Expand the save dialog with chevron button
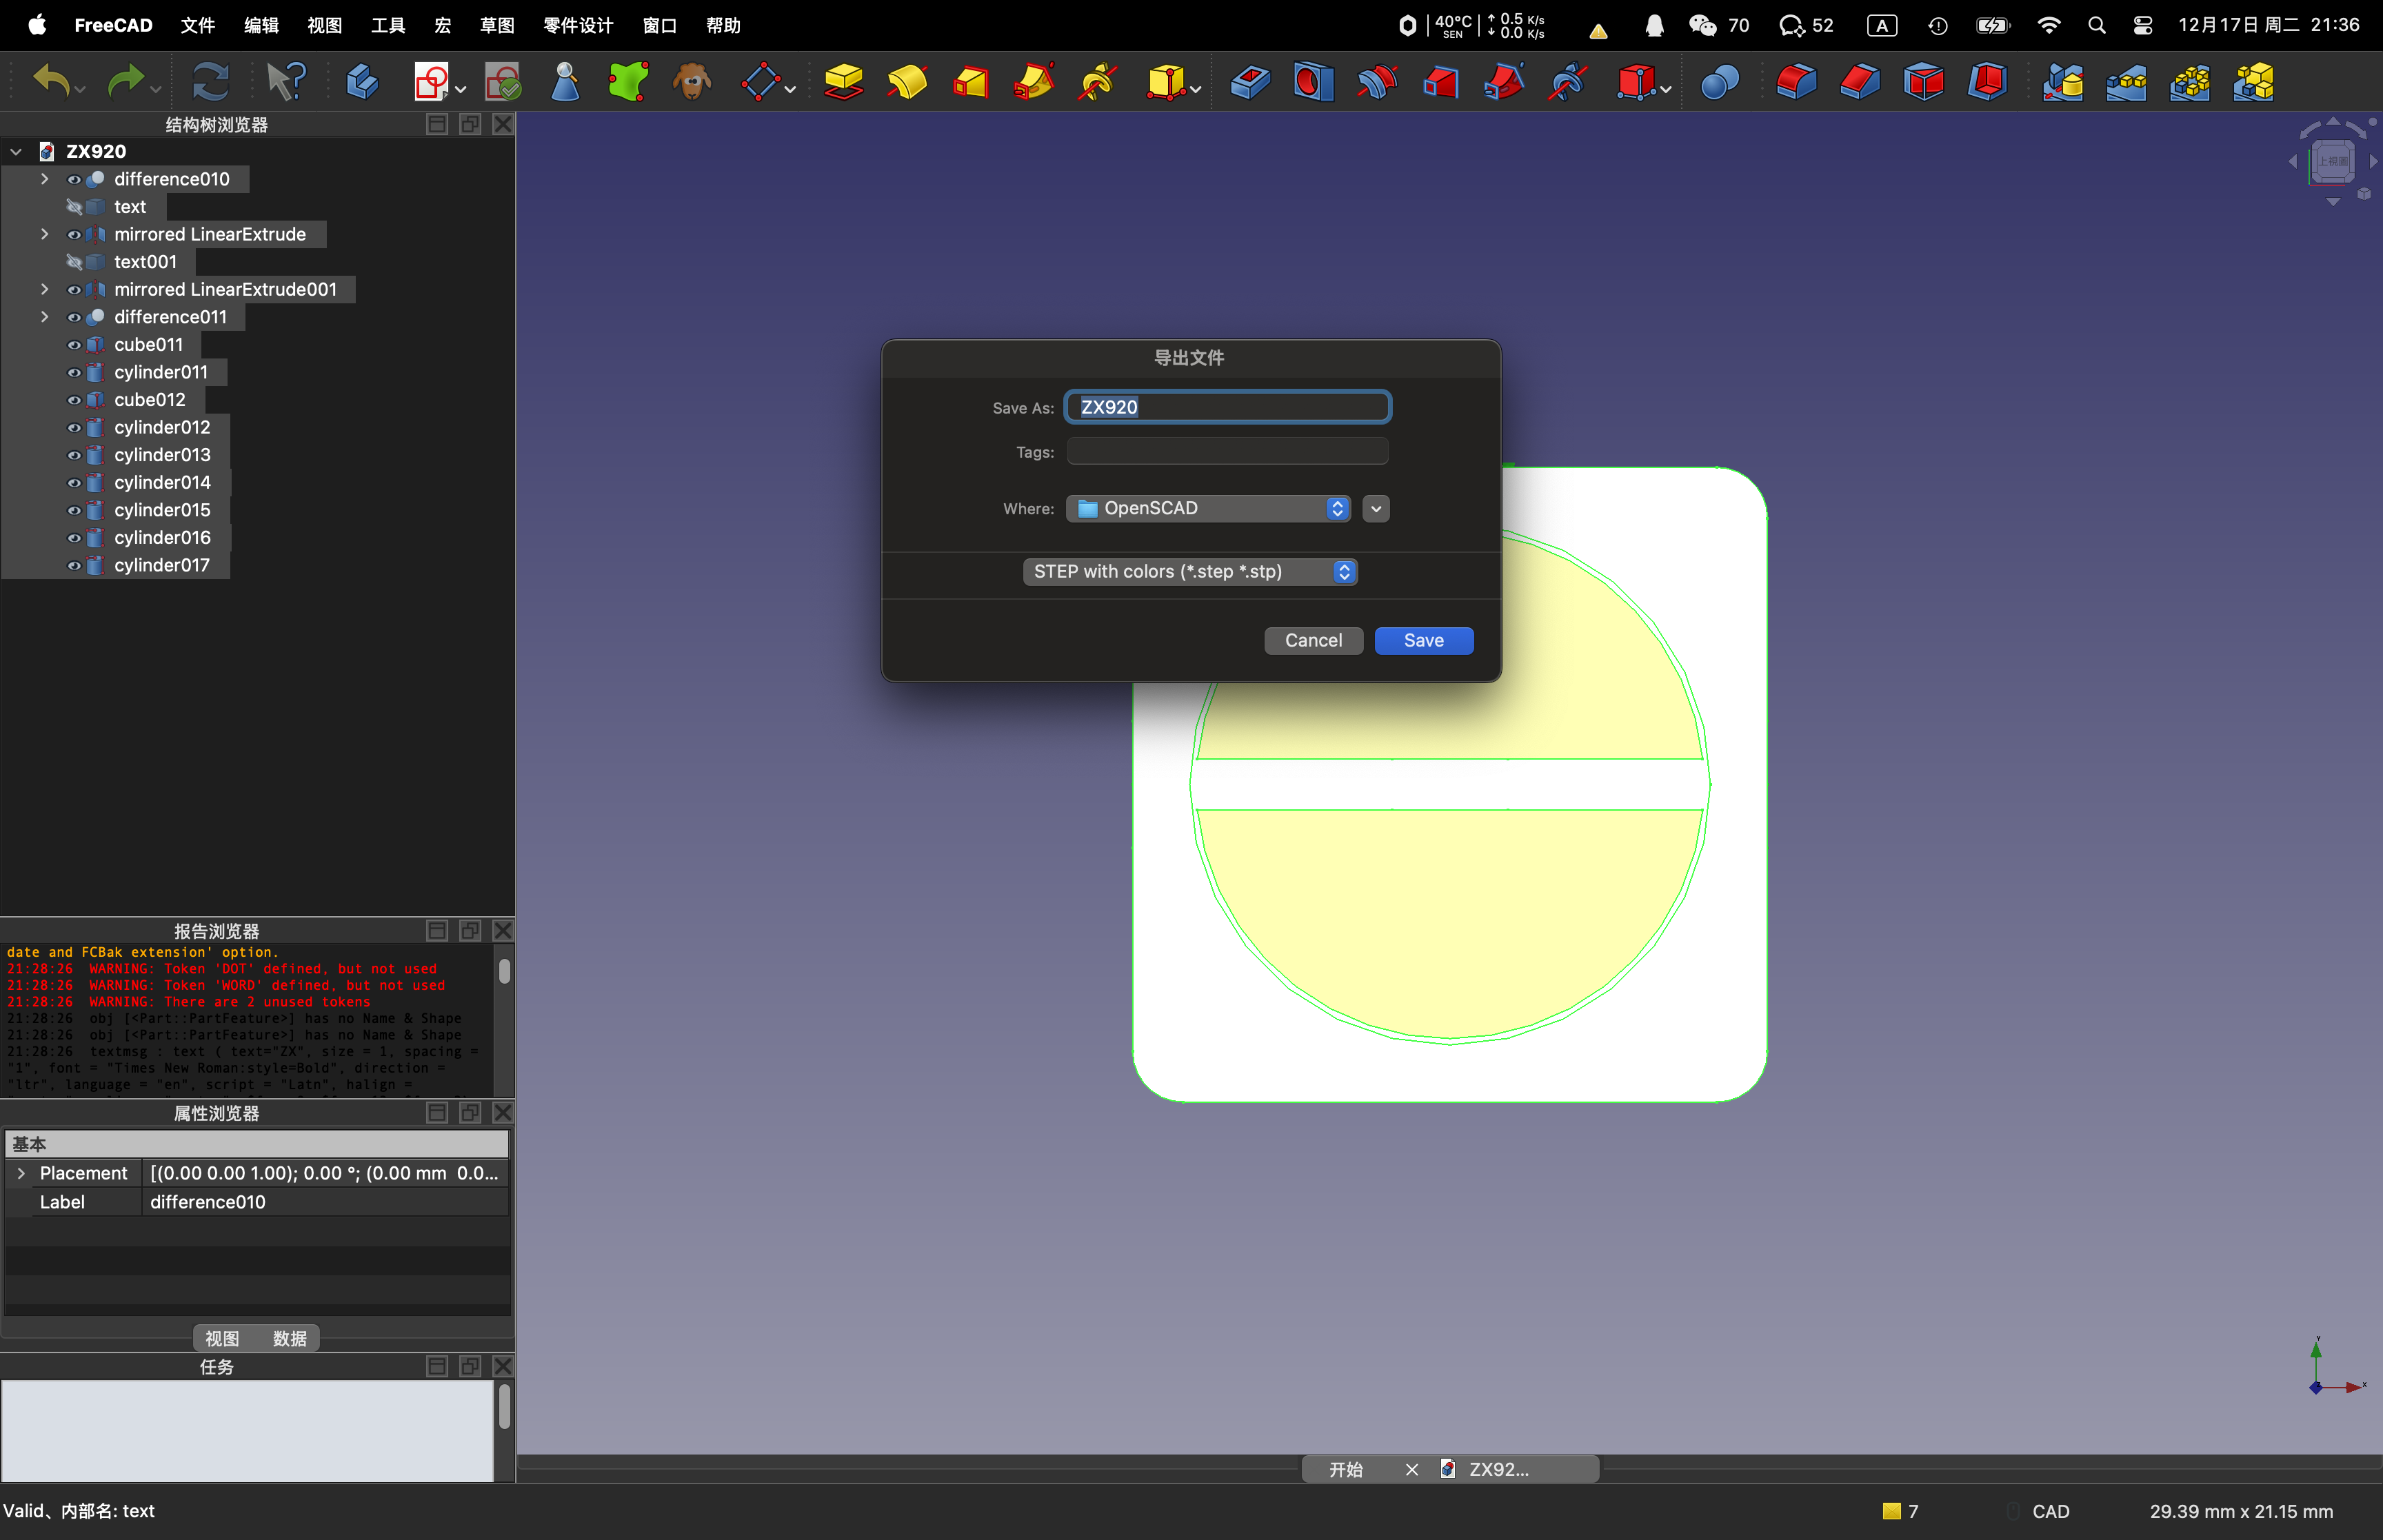The image size is (2383, 1540). (1376, 509)
